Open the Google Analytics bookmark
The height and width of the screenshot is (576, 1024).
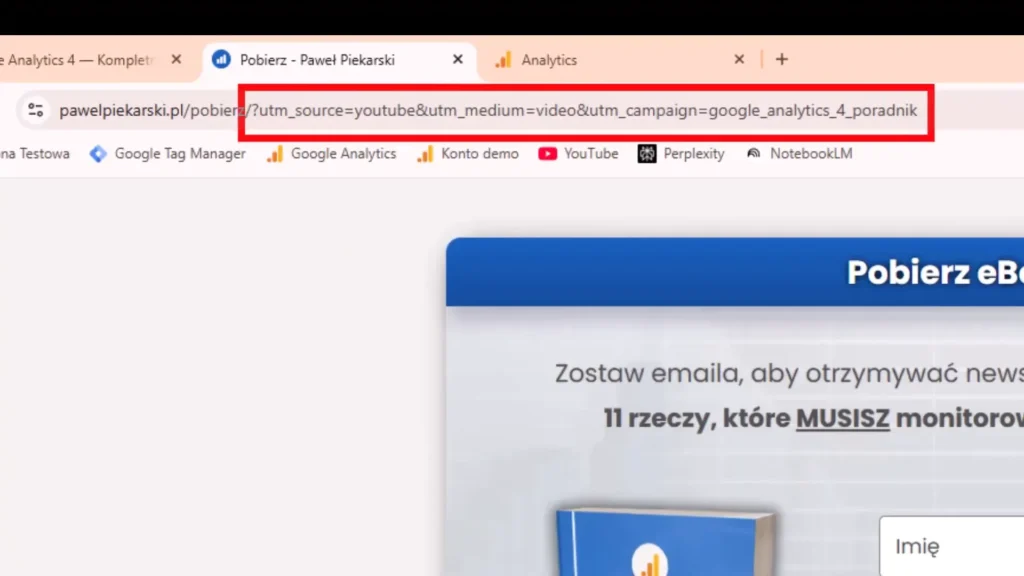[332, 154]
